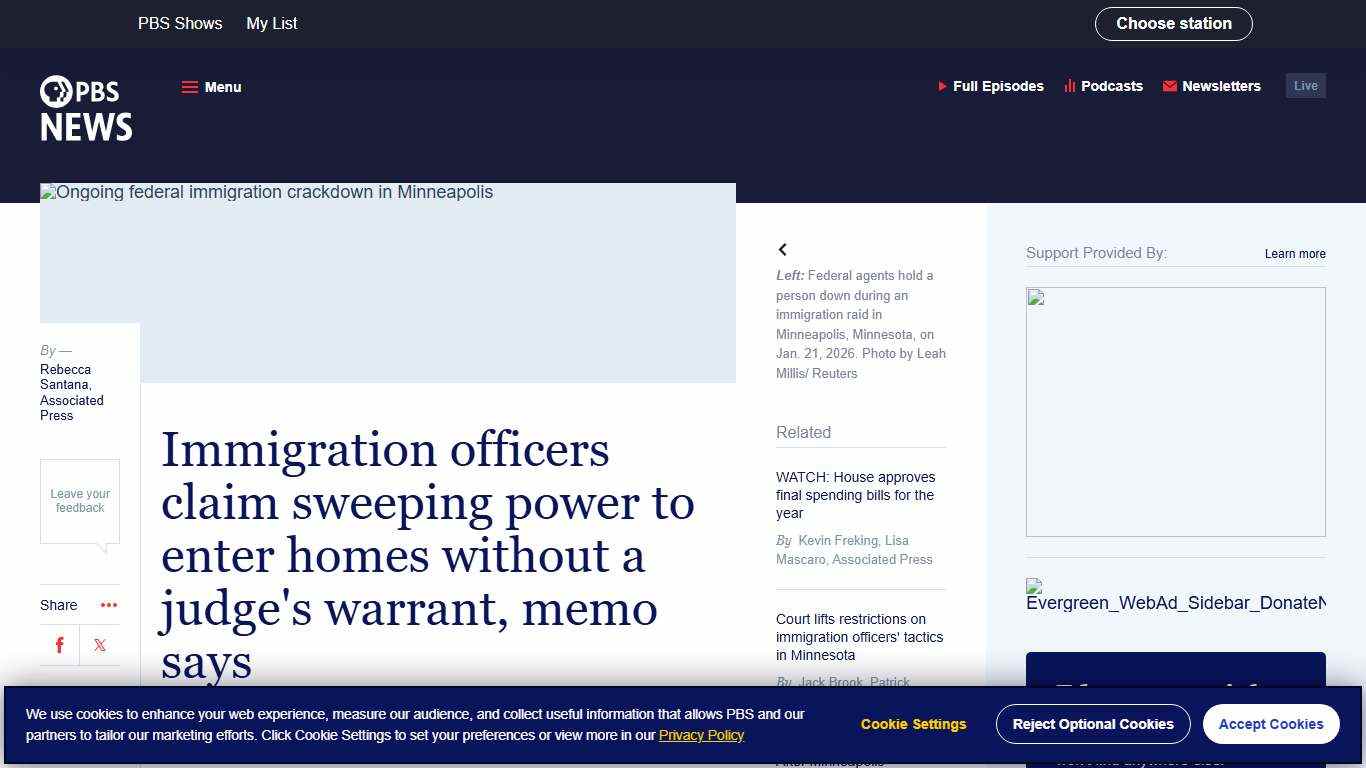This screenshot has width=1366, height=768.
Task: Open the Privacy Policy link
Action: 701,735
